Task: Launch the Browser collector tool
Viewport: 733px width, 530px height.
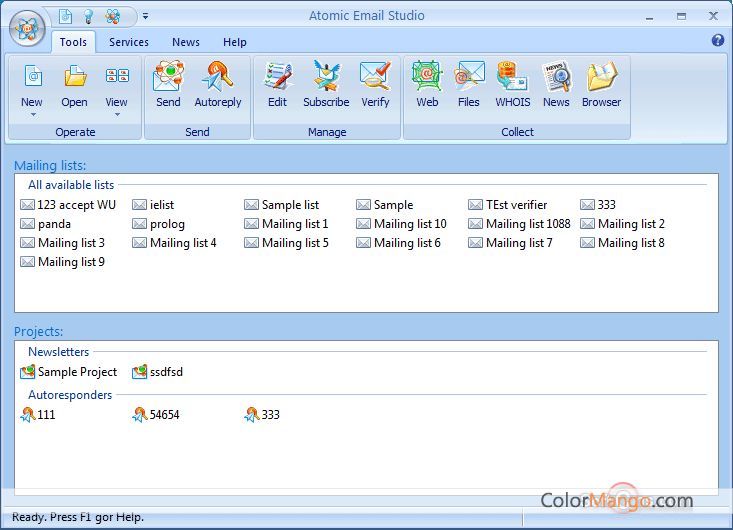Action: point(602,84)
